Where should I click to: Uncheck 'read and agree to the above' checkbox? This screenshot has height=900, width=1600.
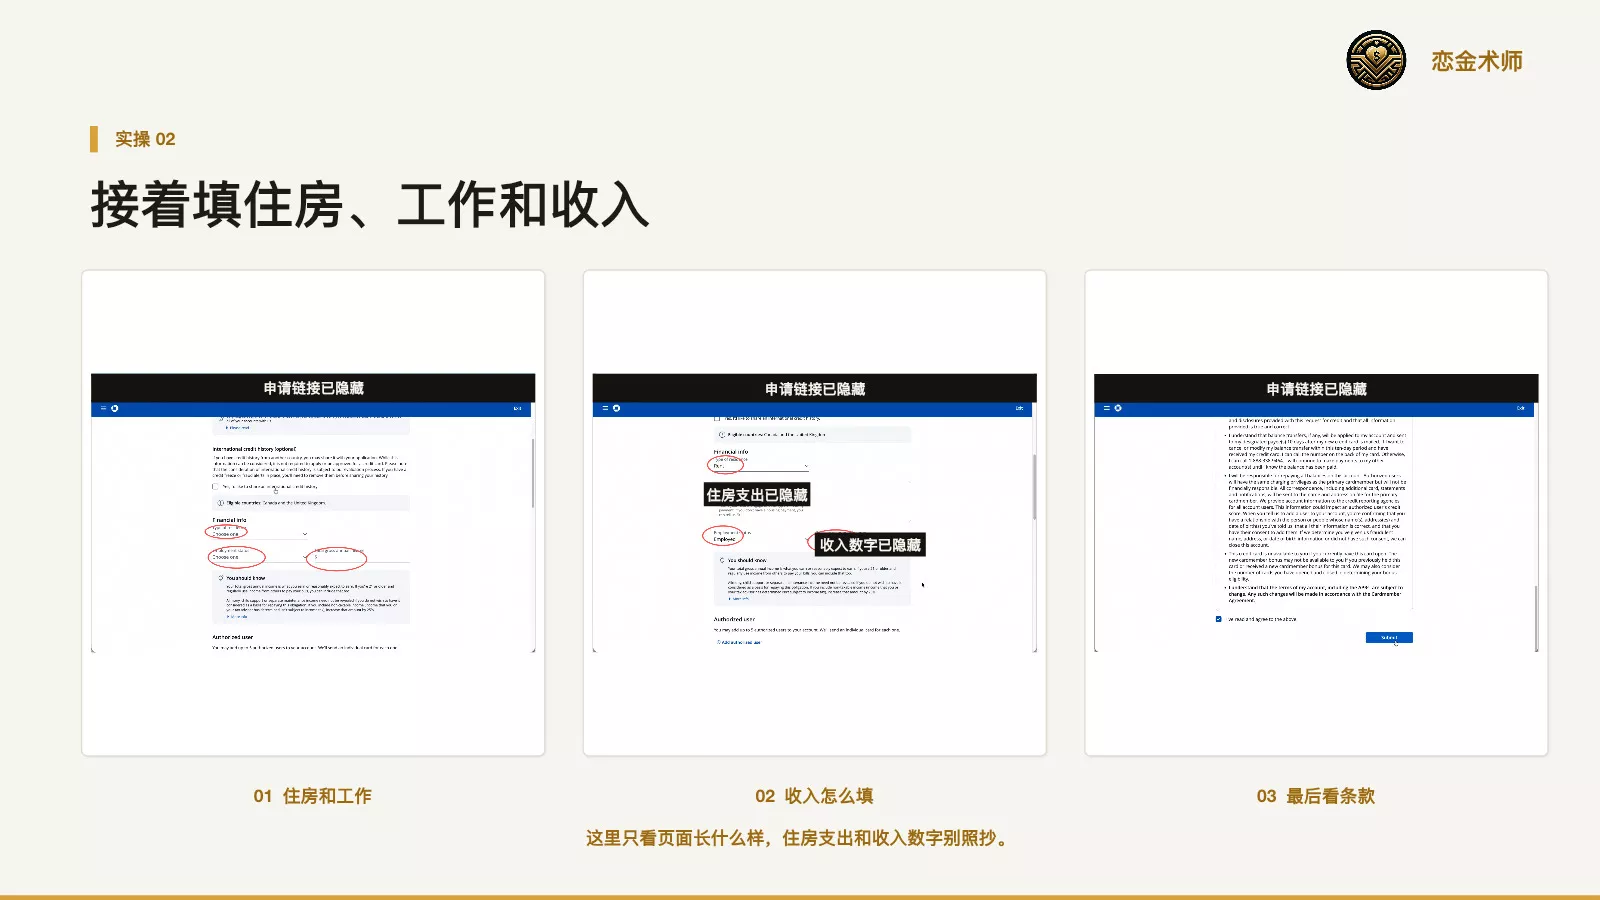tap(1218, 619)
